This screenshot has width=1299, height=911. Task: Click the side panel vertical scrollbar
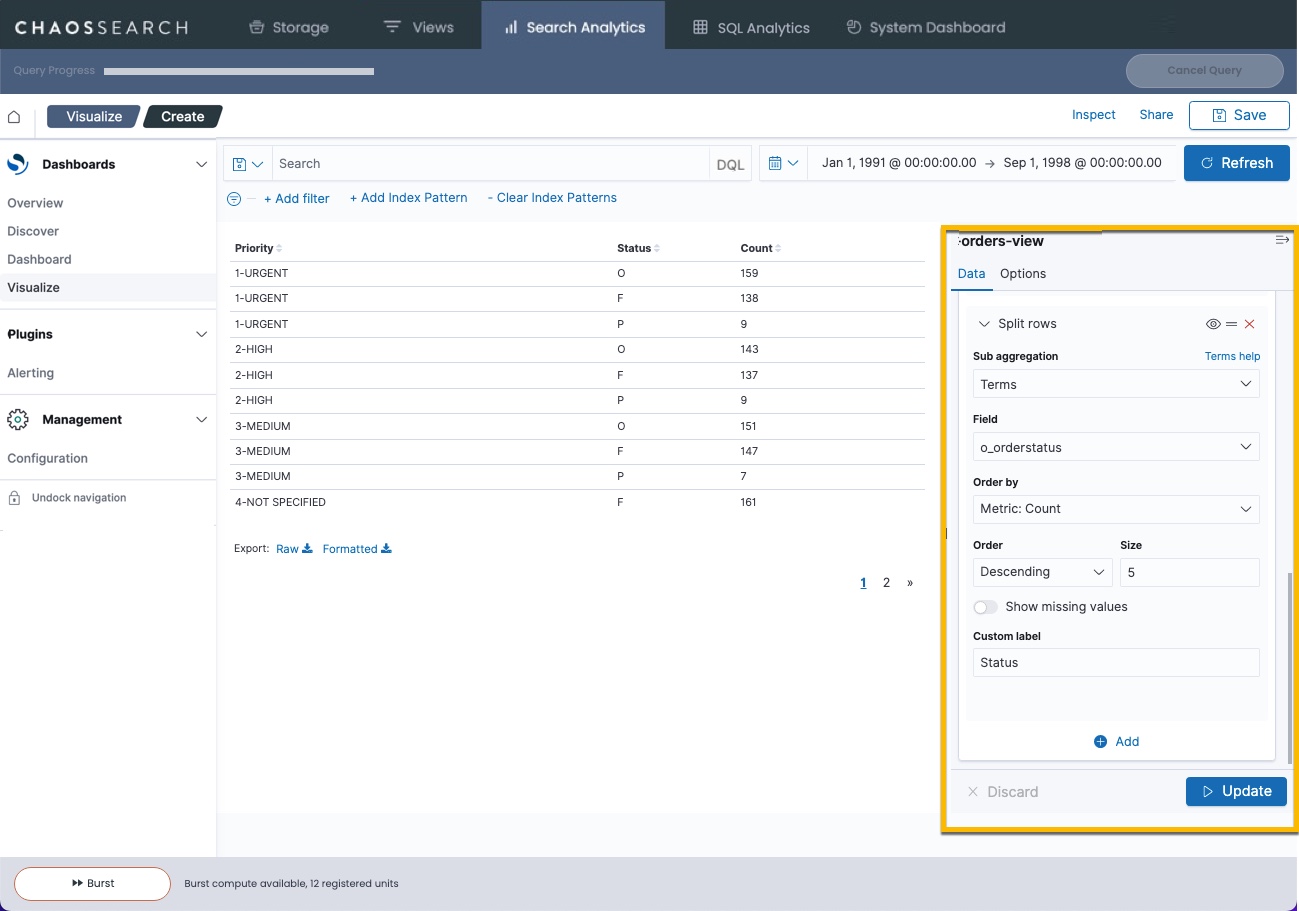pyautogui.click(x=1290, y=668)
